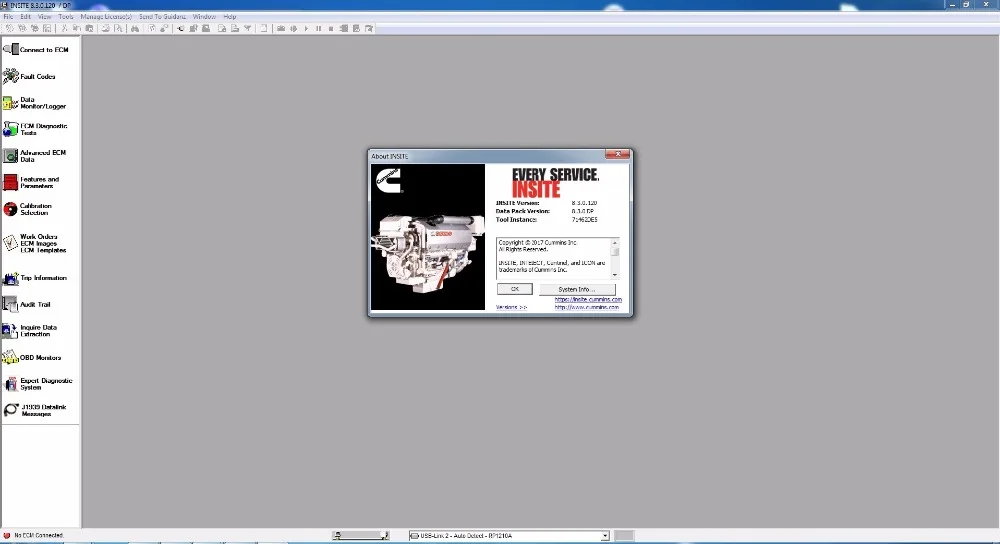The width and height of the screenshot is (1000, 544).
Task: Click the Copy toolbar icon
Action: pyautogui.click(x=77, y=29)
